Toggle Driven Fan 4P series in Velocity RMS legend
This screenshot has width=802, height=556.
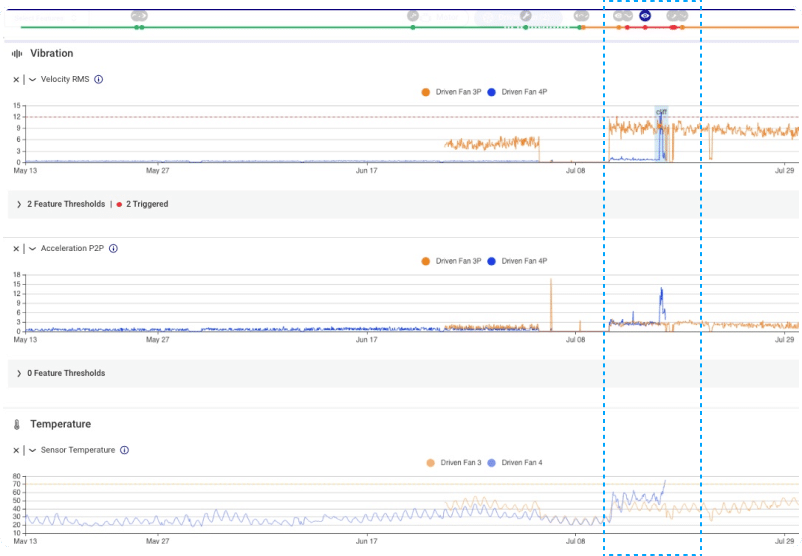pos(517,92)
